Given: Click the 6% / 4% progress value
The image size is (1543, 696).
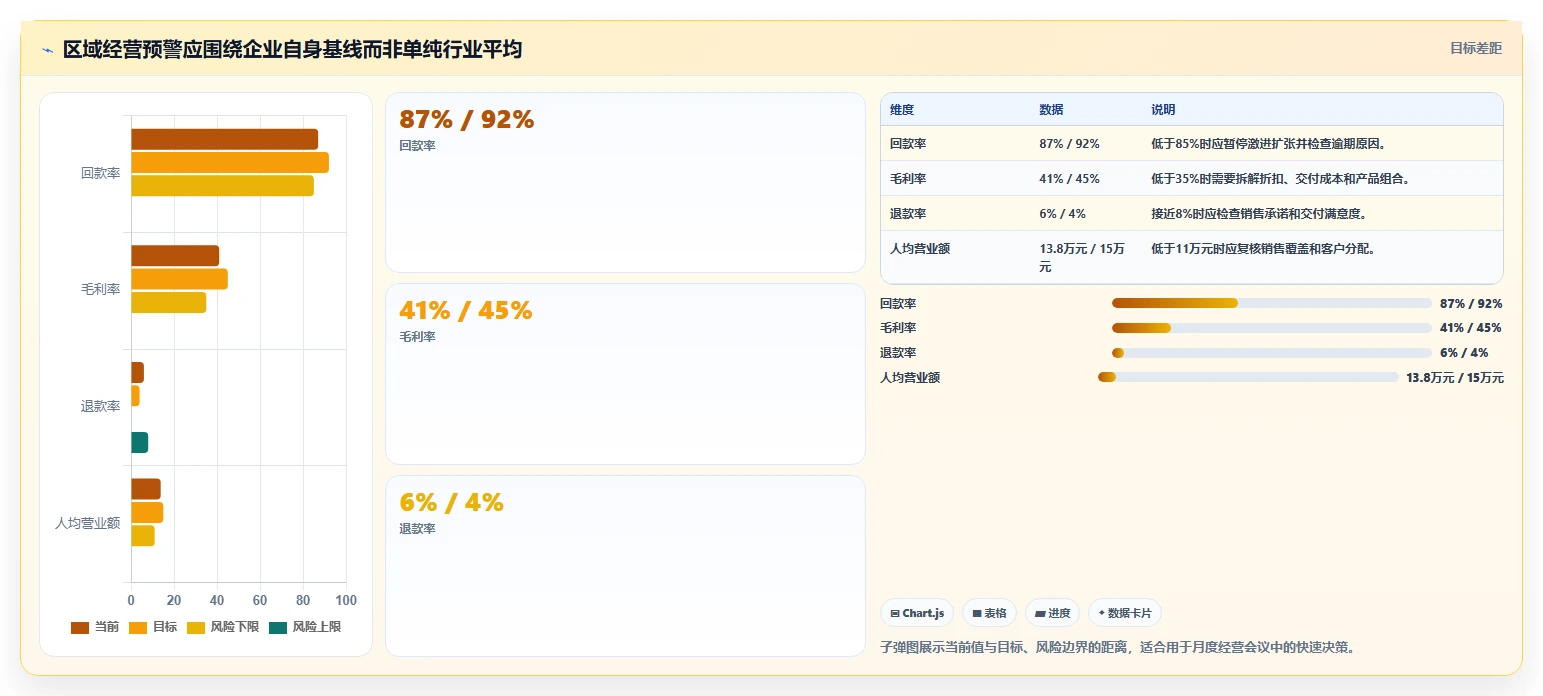Looking at the screenshot, I should (1464, 352).
